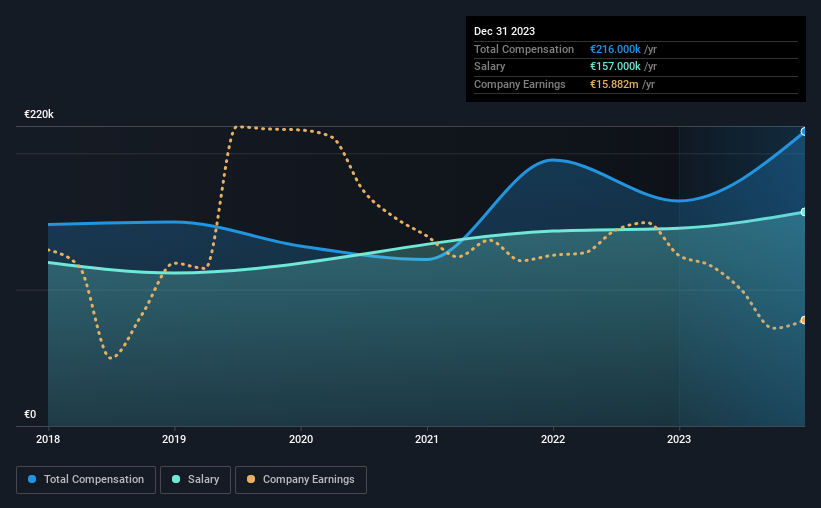Click the 2020 x-axis label
The width and height of the screenshot is (821, 508).
point(301,439)
